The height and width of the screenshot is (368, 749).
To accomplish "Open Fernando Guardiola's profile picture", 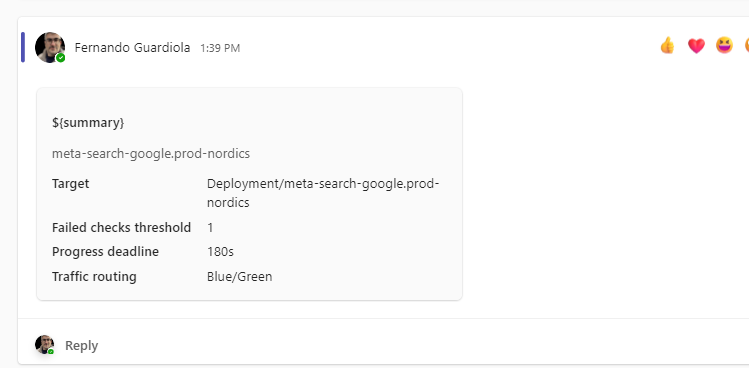I will pyautogui.click(x=50, y=47).
